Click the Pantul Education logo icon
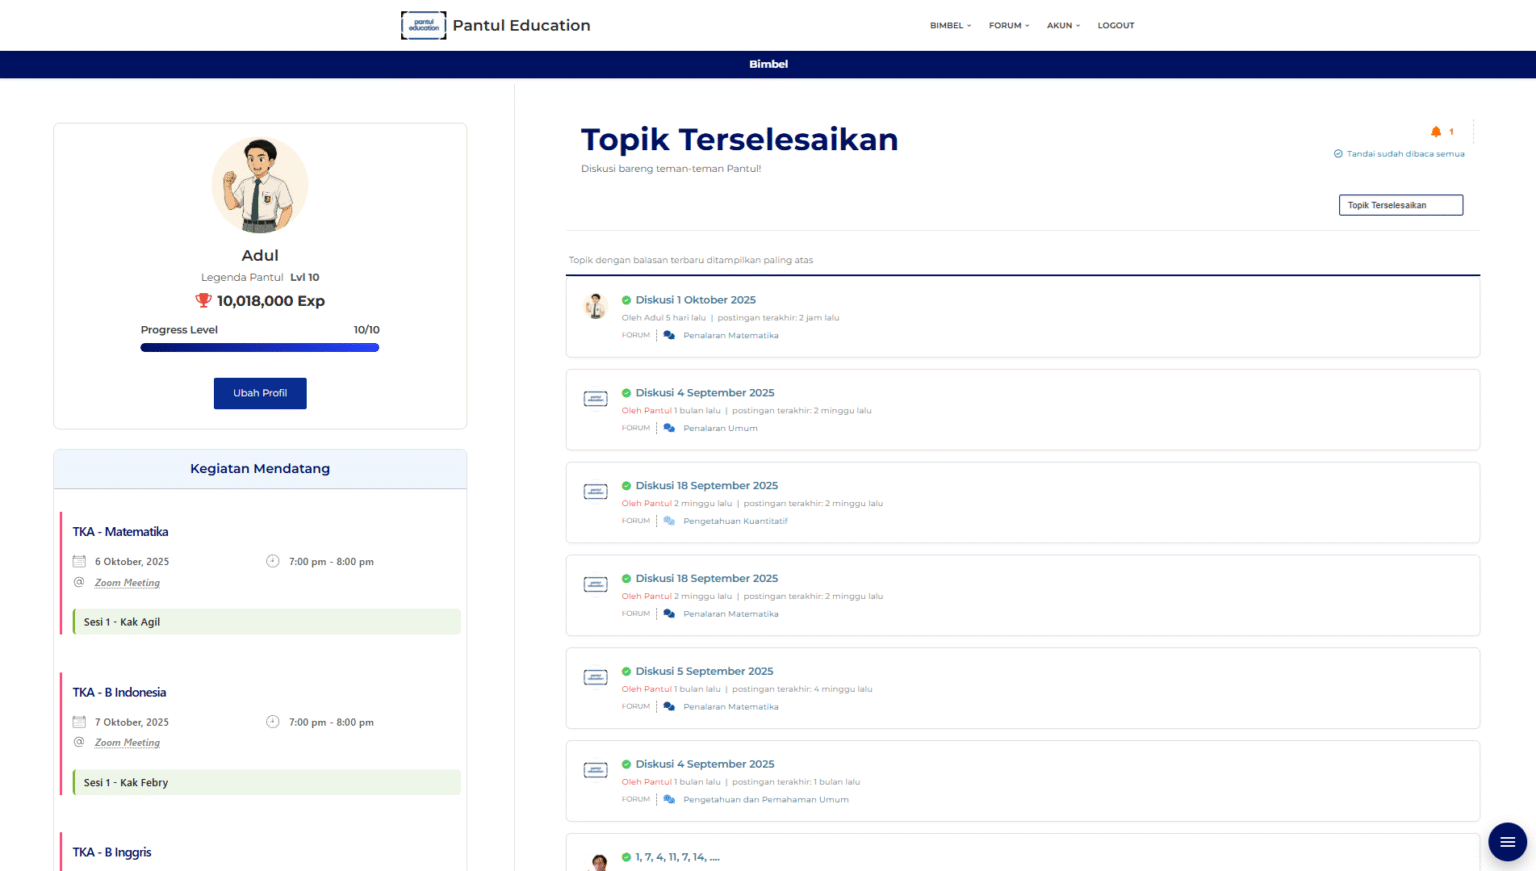The height and width of the screenshot is (871, 1536). click(423, 25)
